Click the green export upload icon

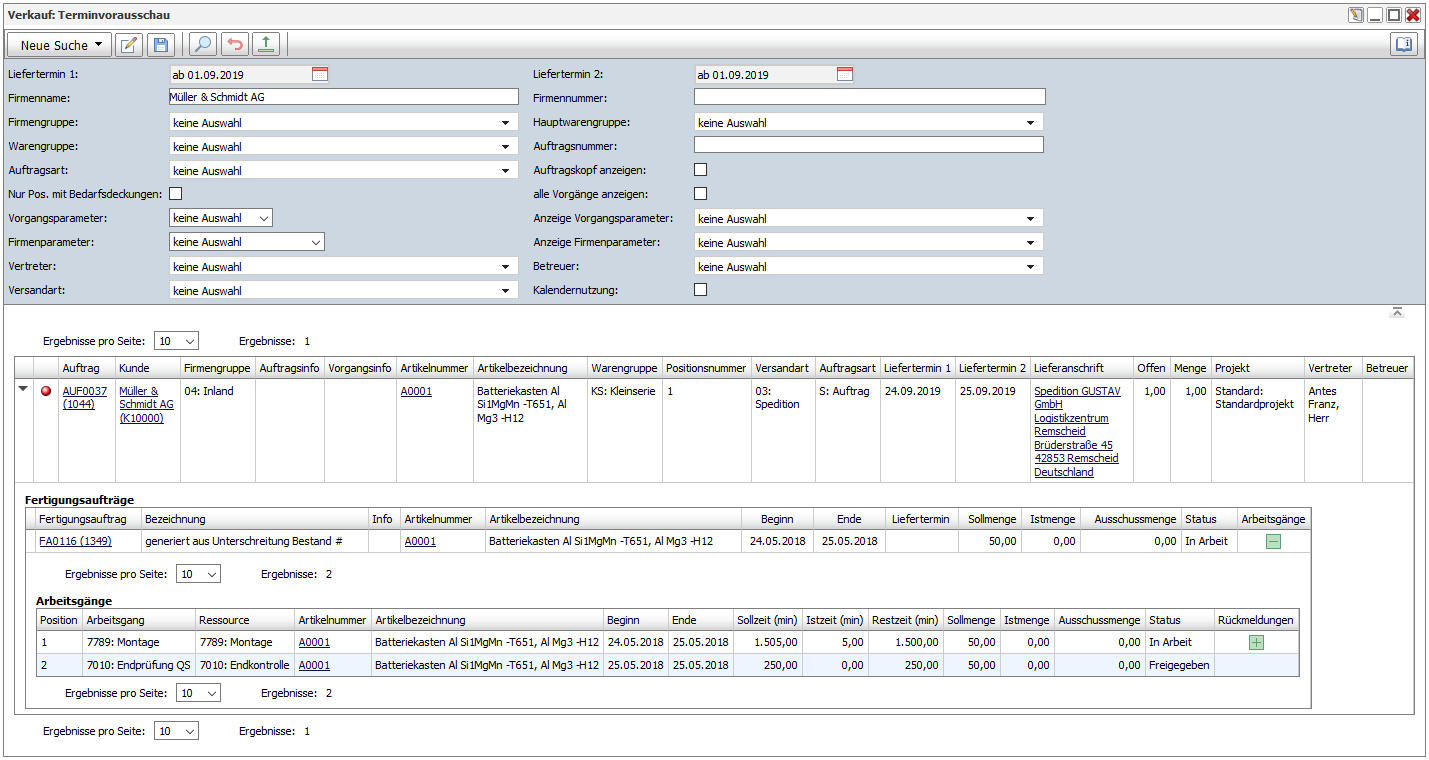pyautogui.click(x=266, y=45)
